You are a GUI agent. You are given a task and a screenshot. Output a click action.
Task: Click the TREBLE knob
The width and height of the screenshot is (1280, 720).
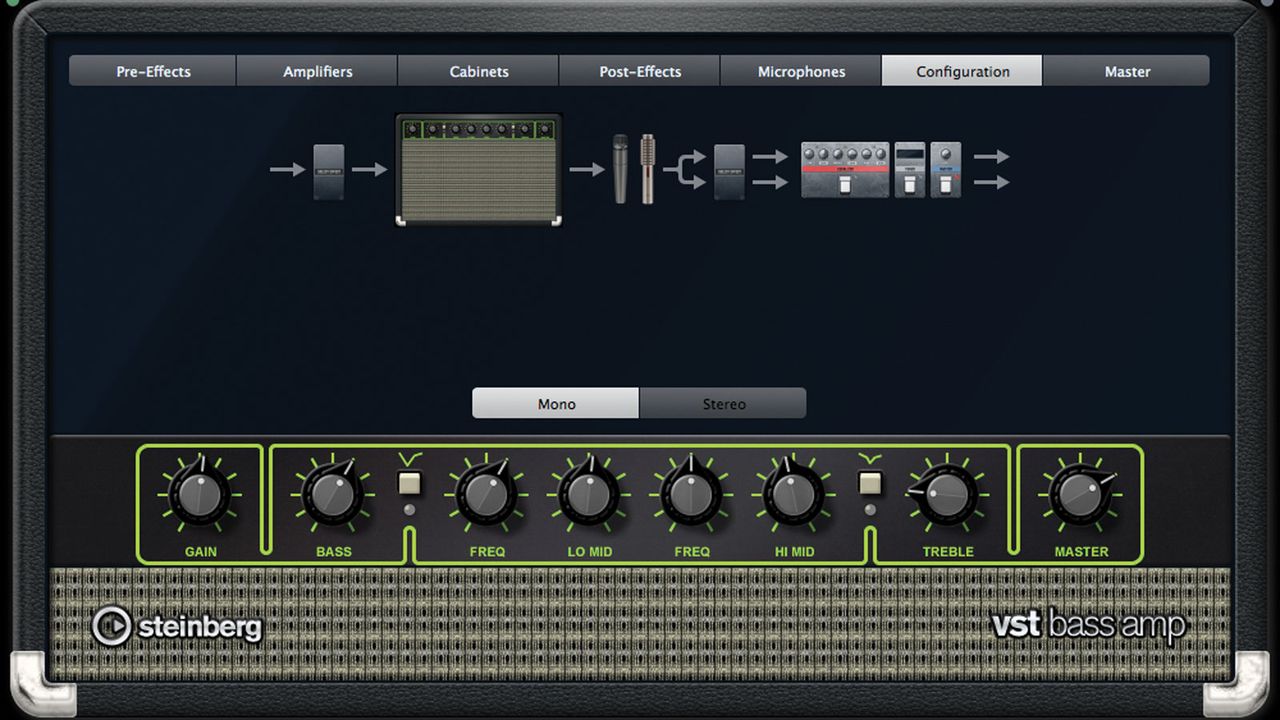(947, 493)
